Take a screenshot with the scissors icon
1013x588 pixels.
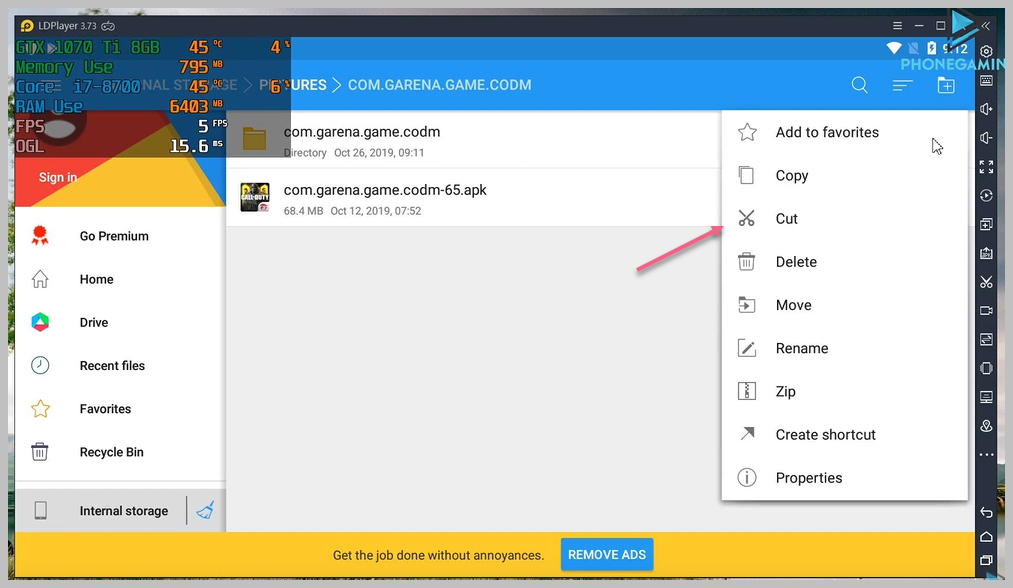[x=986, y=282]
